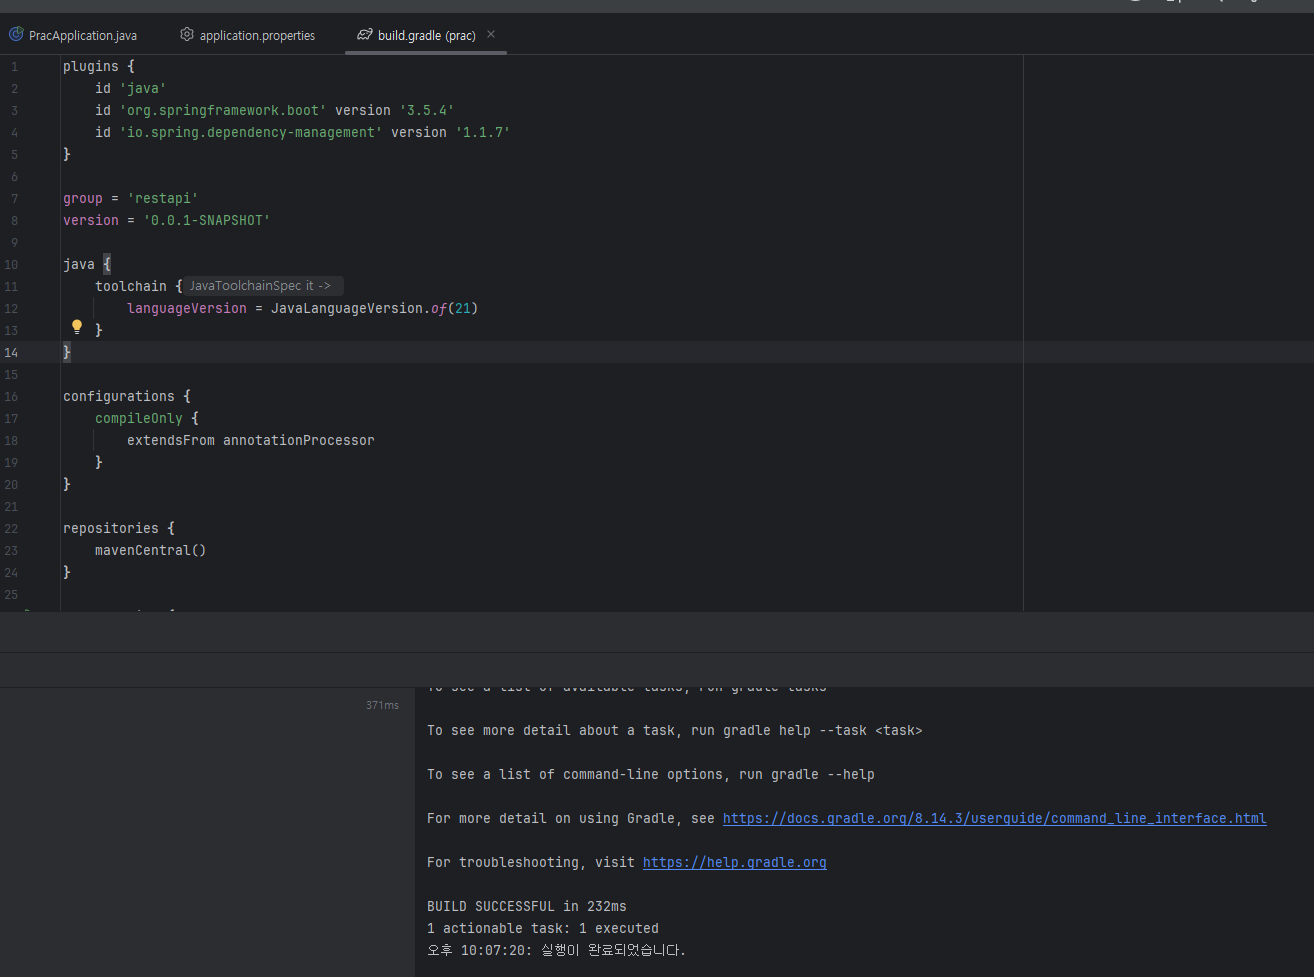The height and width of the screenshot is (977, 1314).
Task: Click 'BUILD SUCCESSFUL in 232ms' console line
Action: tap(527, 906)
